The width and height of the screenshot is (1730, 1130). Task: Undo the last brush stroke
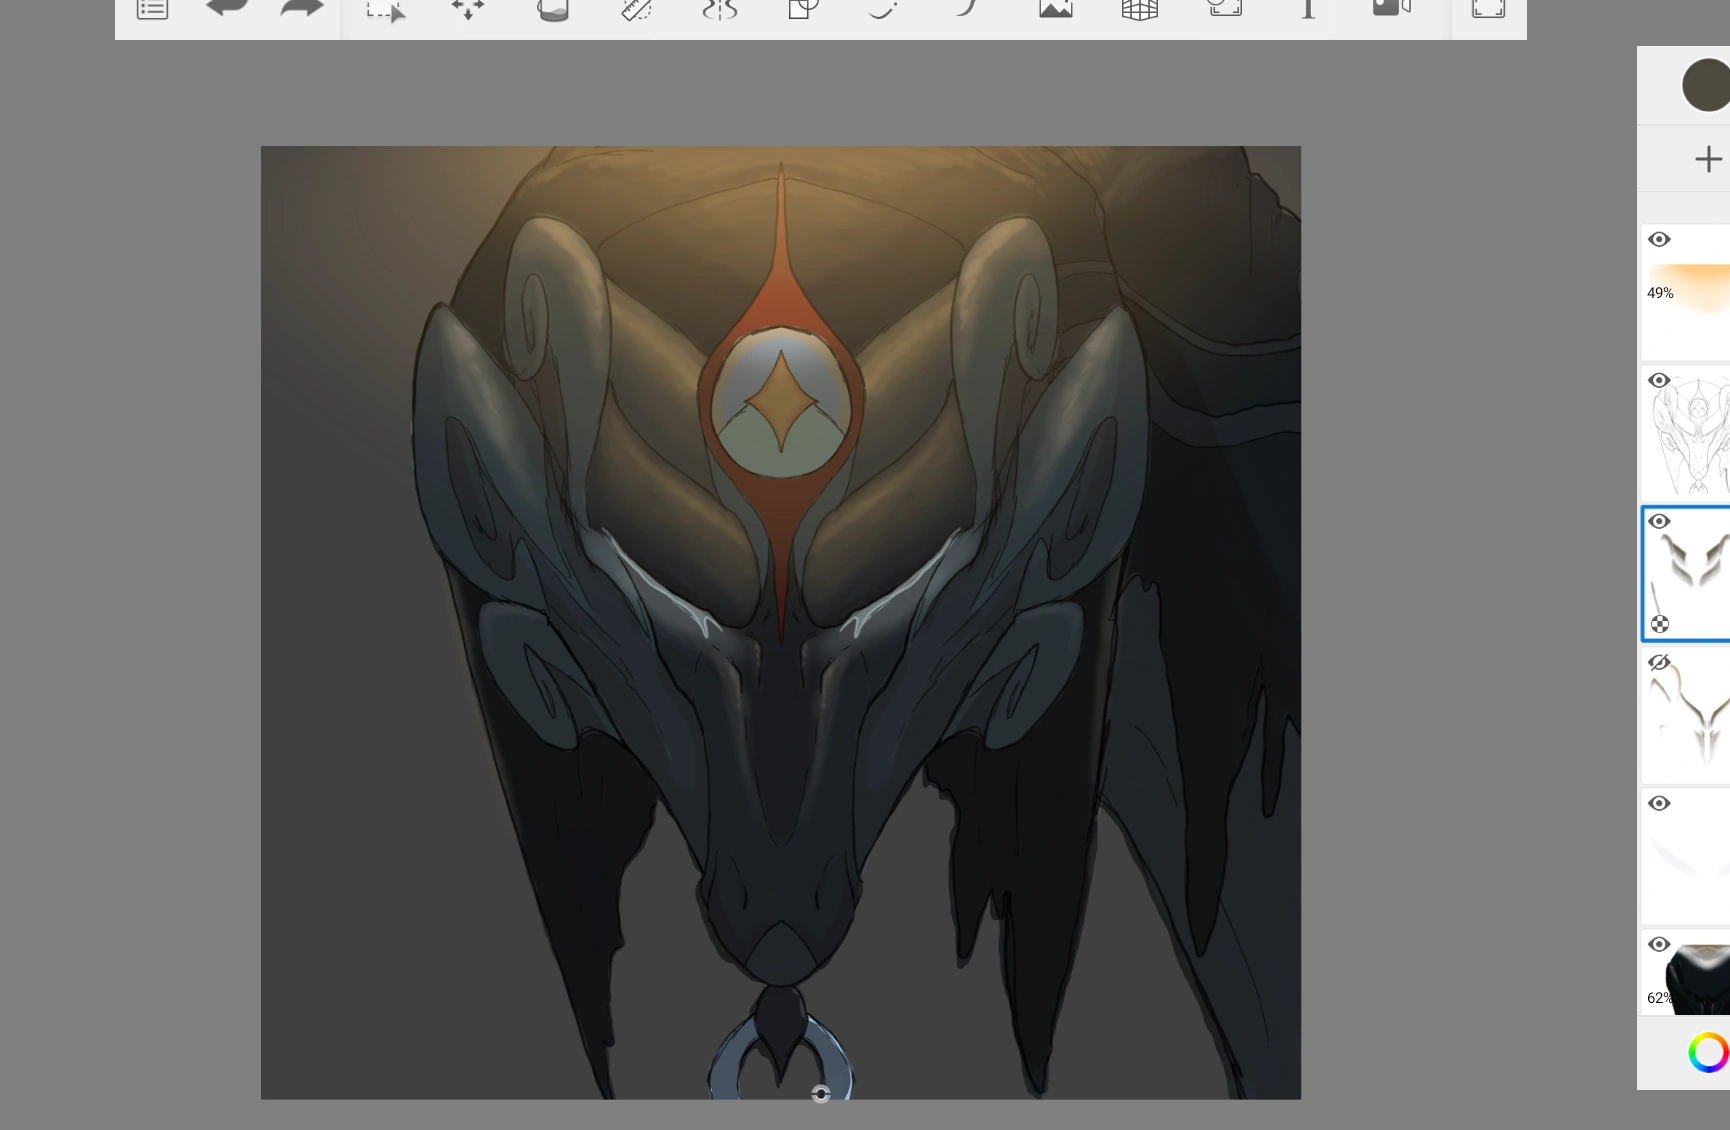pos(228,8)
